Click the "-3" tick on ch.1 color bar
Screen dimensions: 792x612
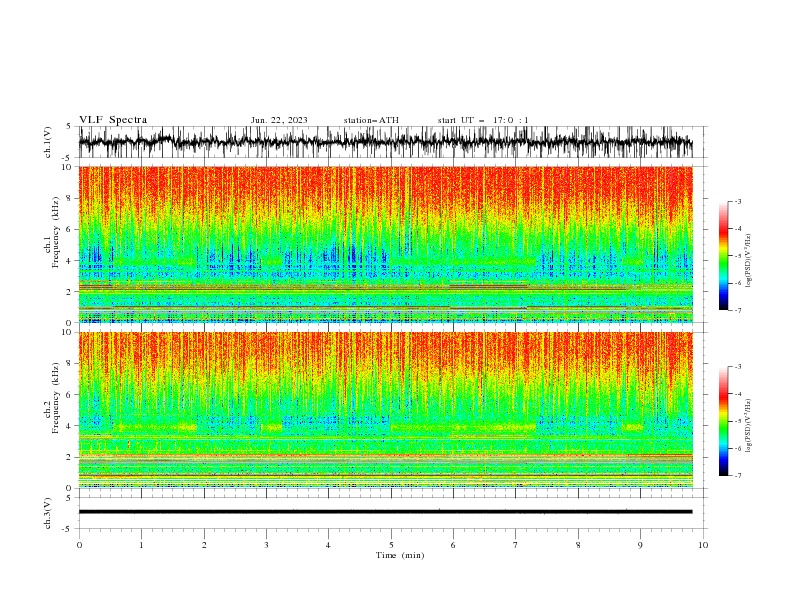(738, 201)
